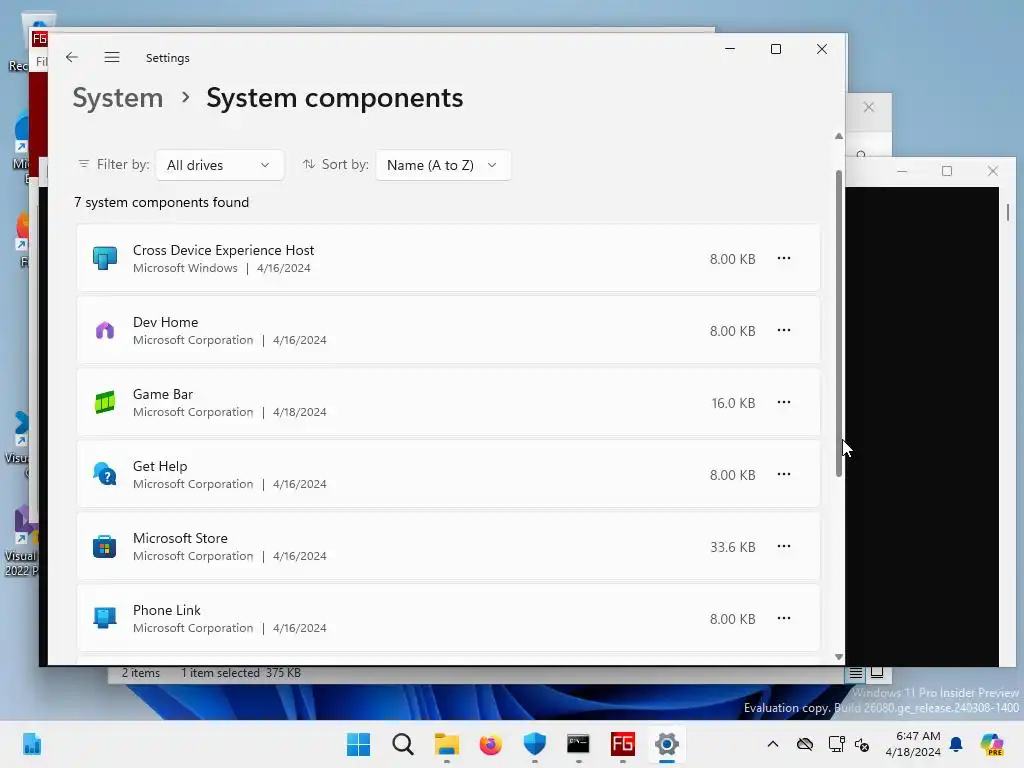Expand the Filter by All drives dropdown
Image resolution: width=1024 pixels, height=768 pixels.
click(219, 165)
